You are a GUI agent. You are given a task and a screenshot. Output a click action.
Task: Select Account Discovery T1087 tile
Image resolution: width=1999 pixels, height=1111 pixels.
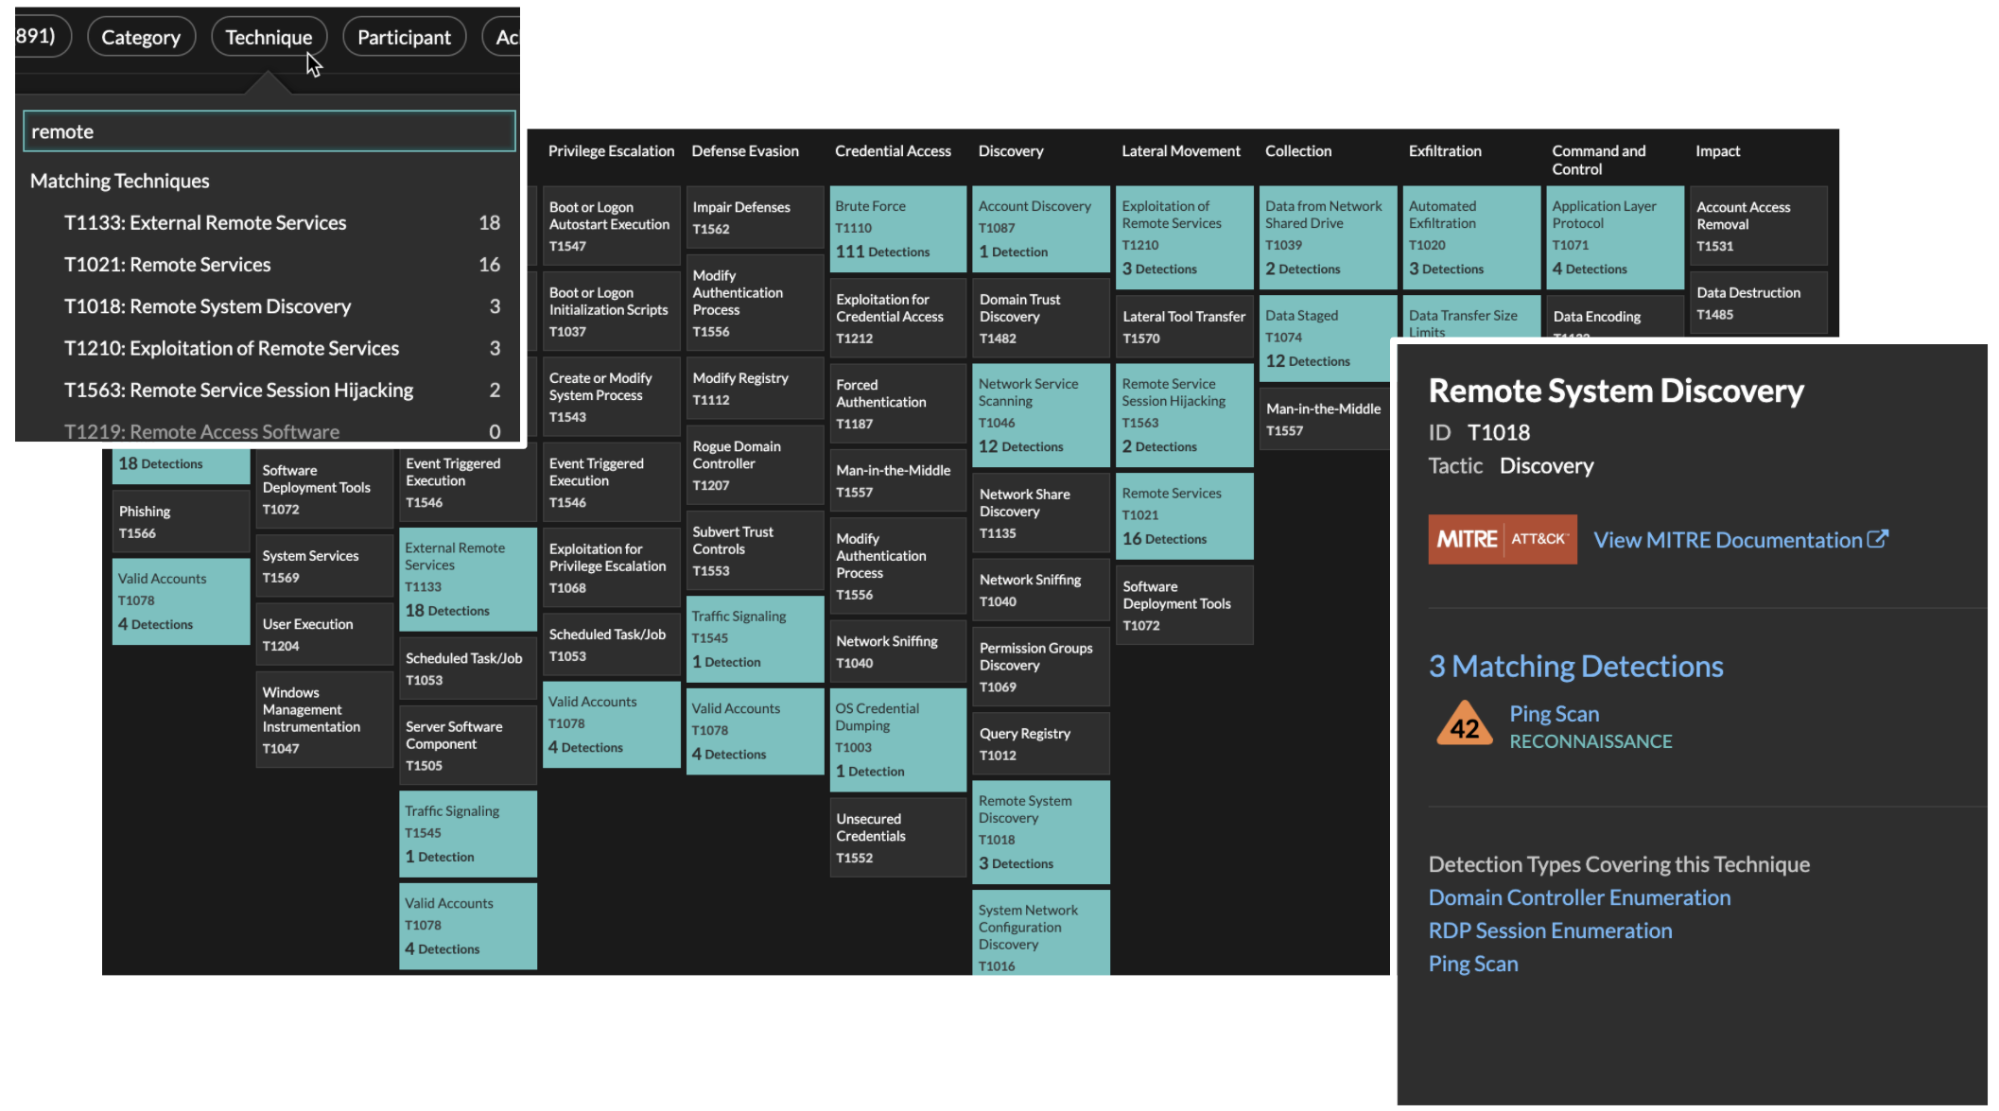coord(1041,229)
